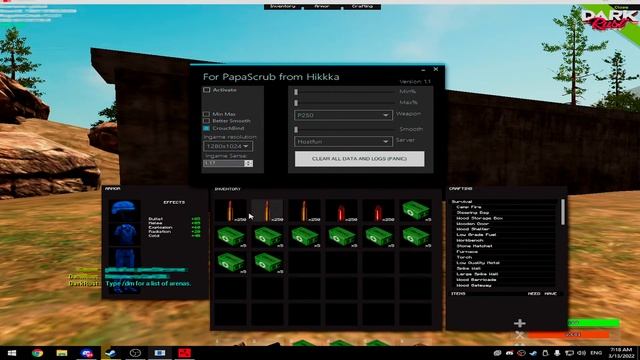640x360 pixels.
Task: Select Workbench in Crafting list
Action: [x=469, y=240]
